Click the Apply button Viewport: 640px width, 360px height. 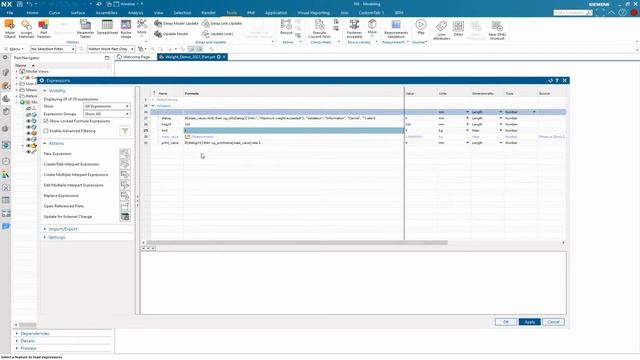click(x=530, y=322)
